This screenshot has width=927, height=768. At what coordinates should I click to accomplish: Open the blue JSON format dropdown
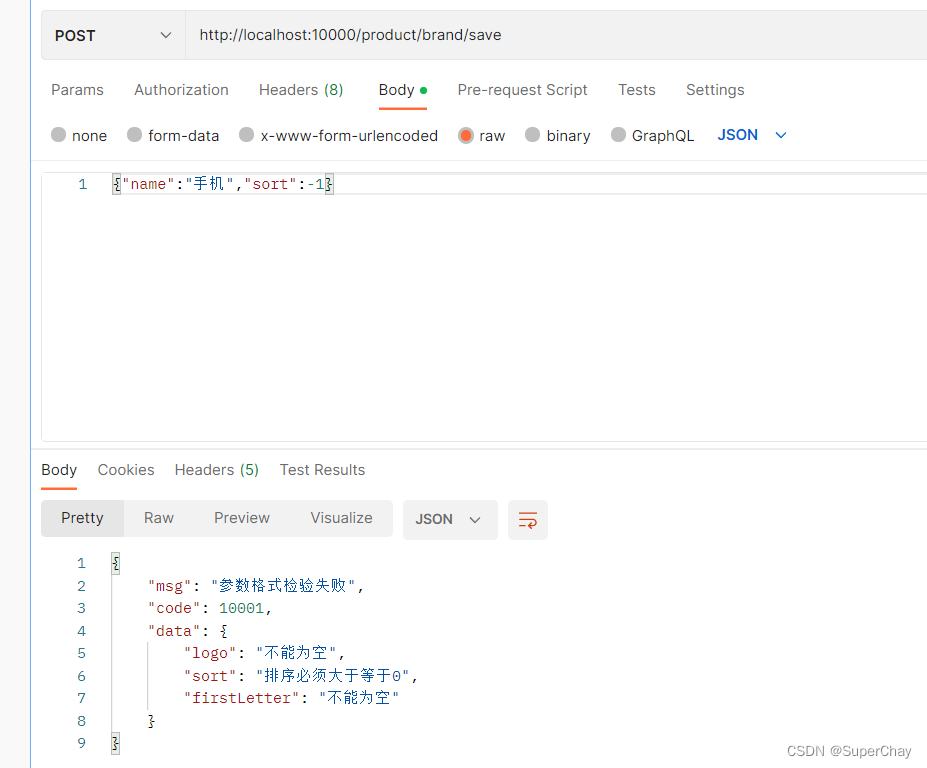(x=751, y=135)
